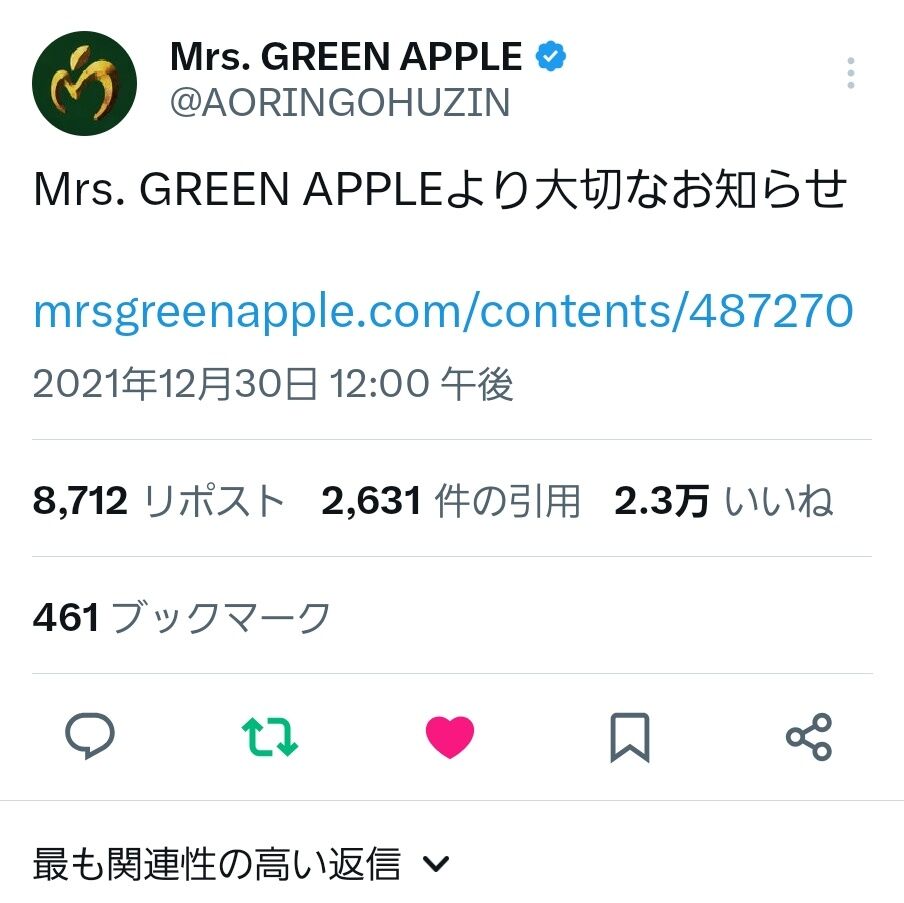Open the share icon
904x903 pixels.
point(809,737)
